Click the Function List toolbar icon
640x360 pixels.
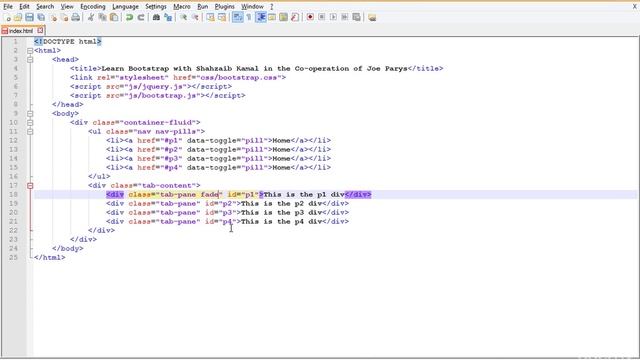(295, 18)
